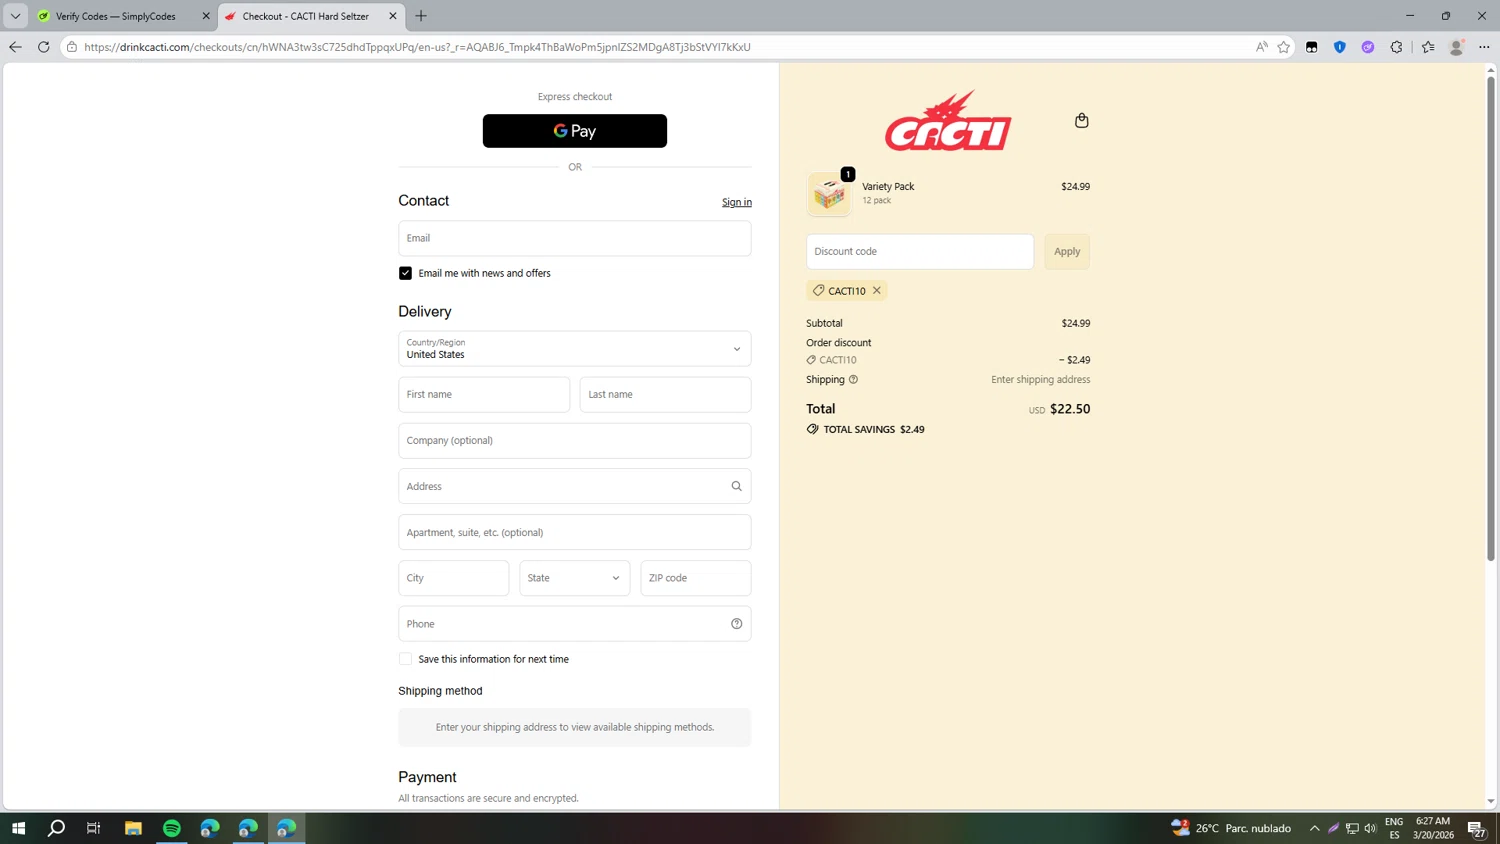The image size is (1500, 844).
Task: Open the Country/Region dropdown
Action: pos(575,349)
